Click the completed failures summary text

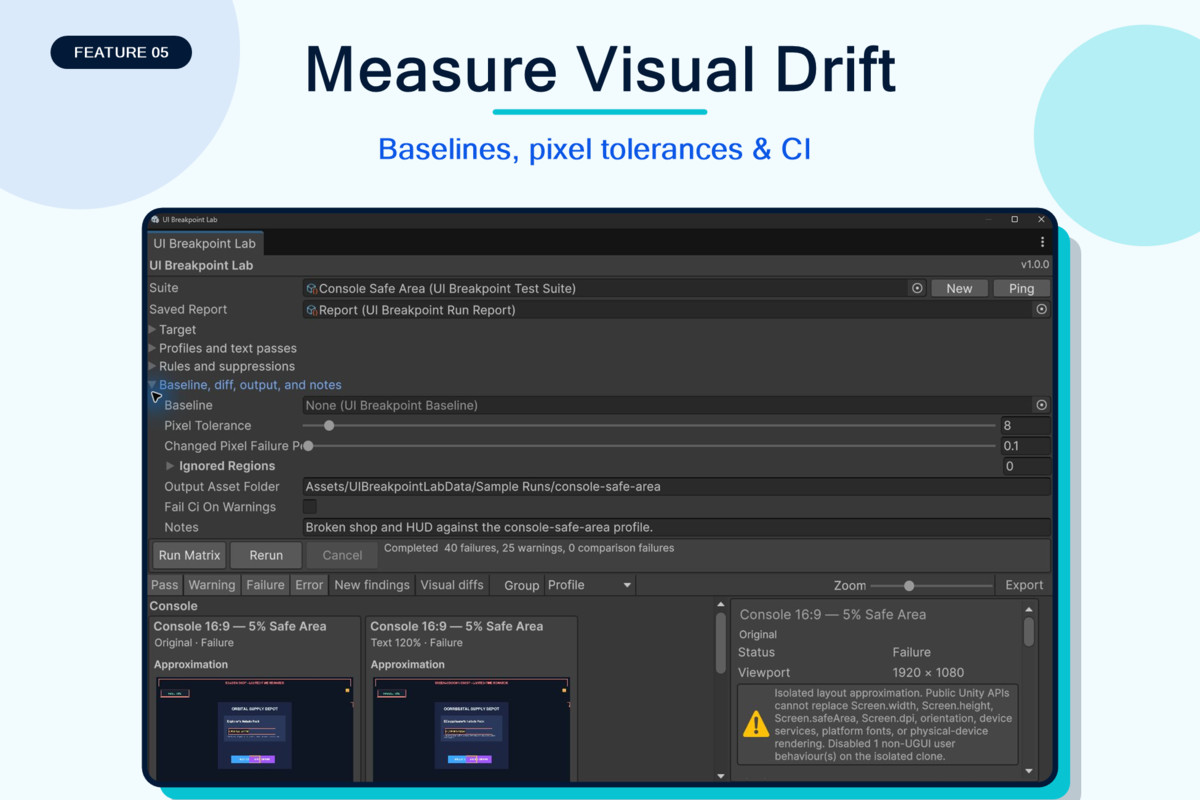click(529, 548)
